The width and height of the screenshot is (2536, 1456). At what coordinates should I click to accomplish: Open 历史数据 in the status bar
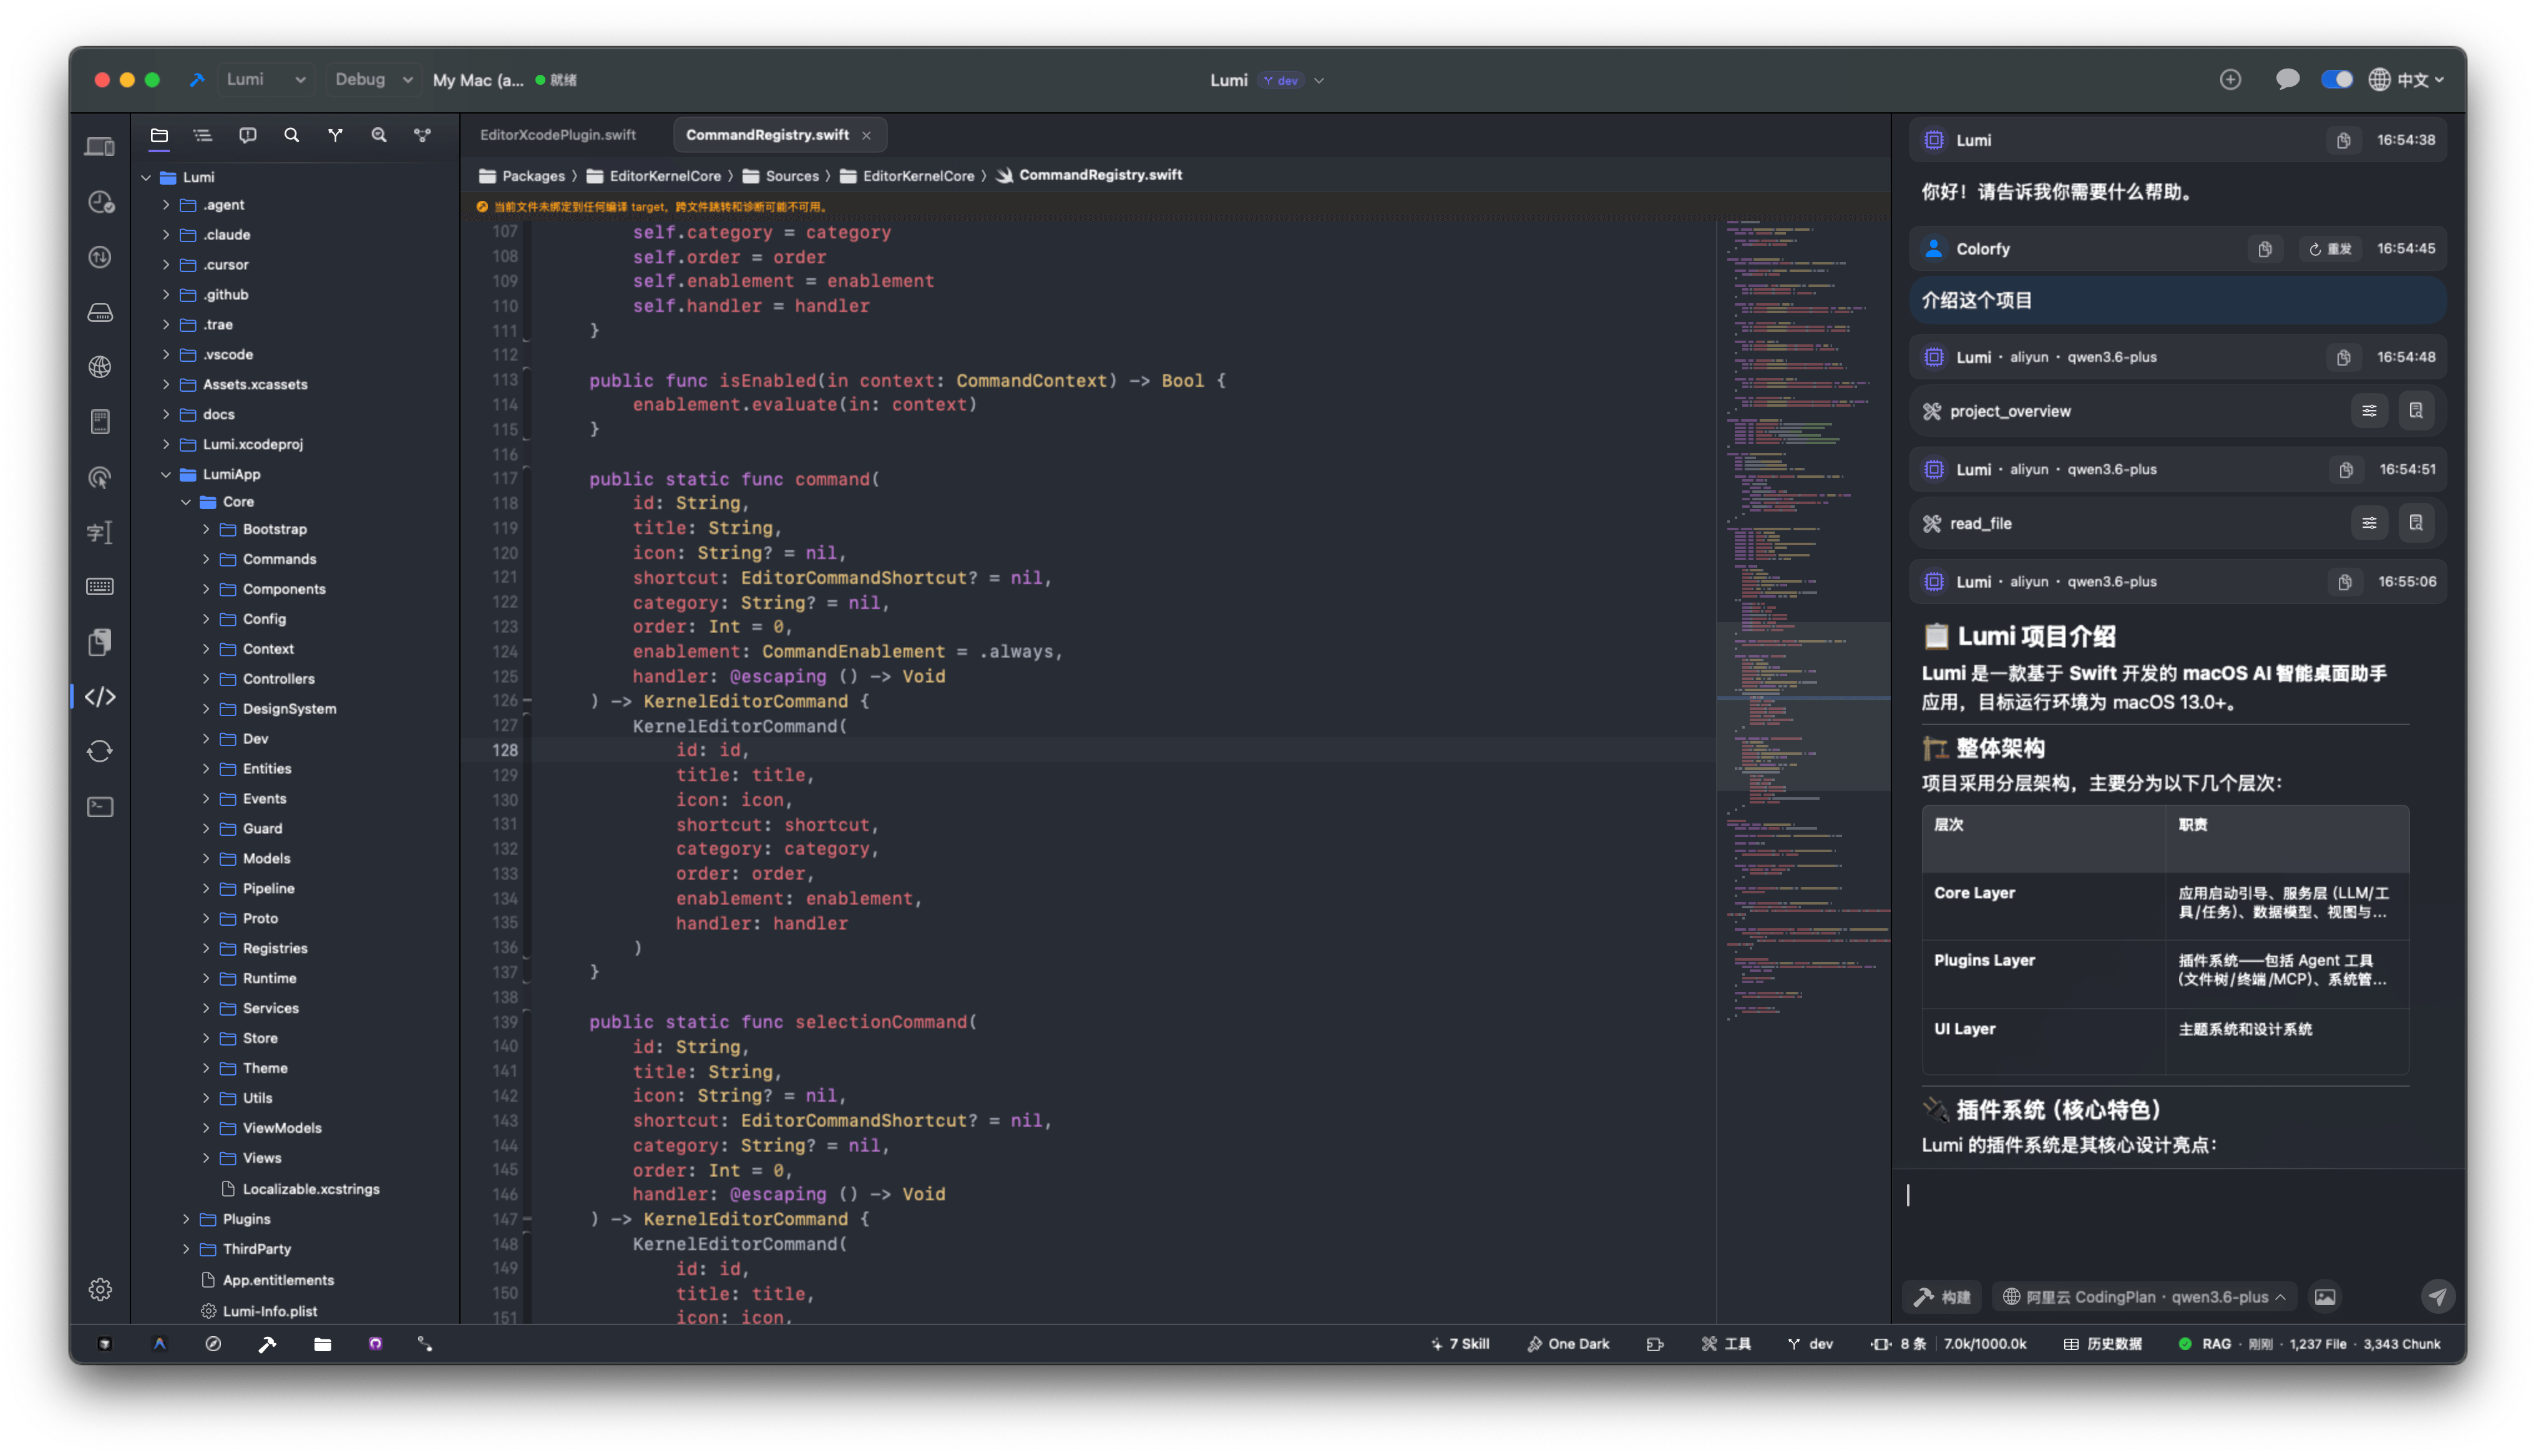pos(2102,1344)
